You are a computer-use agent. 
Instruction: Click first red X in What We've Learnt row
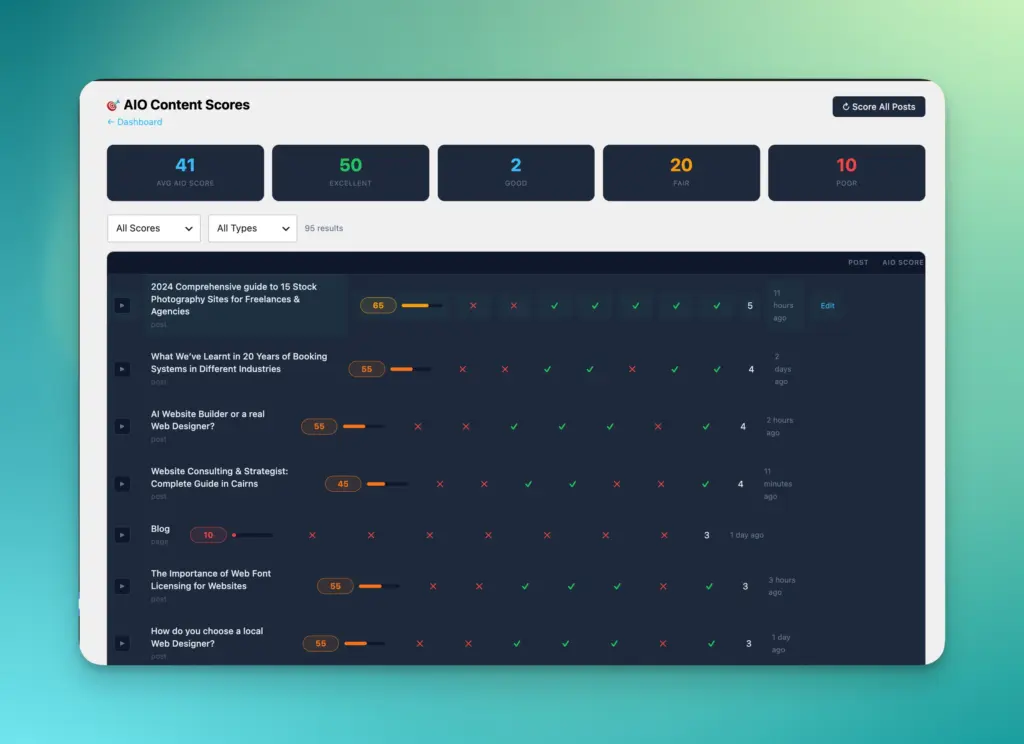tap(462, 369)
